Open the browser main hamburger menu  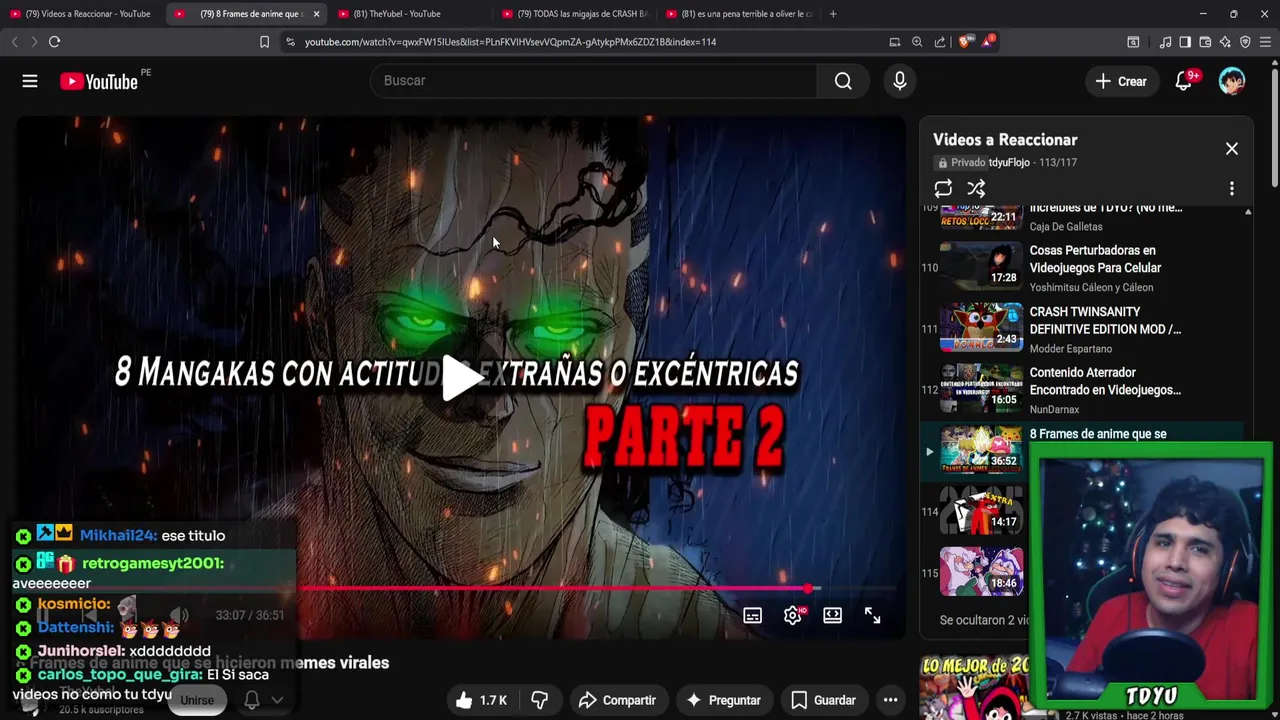(x=1266, y=42)
